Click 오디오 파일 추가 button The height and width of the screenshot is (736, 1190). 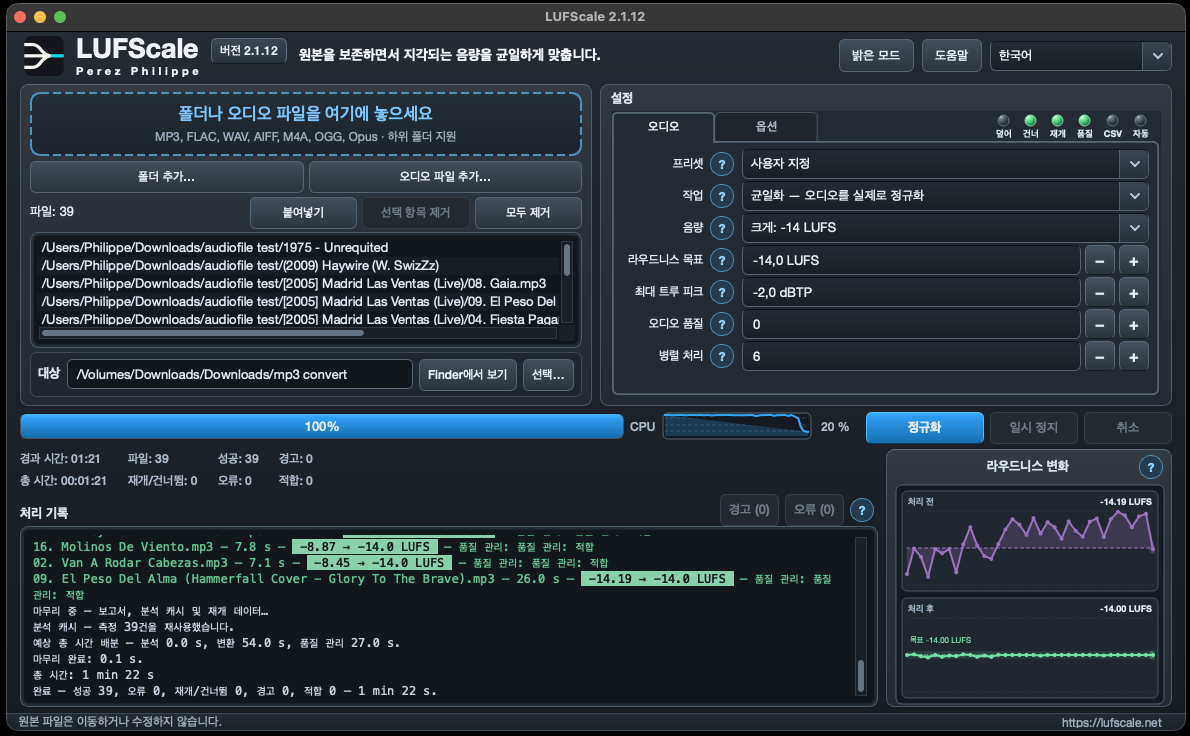445,177
